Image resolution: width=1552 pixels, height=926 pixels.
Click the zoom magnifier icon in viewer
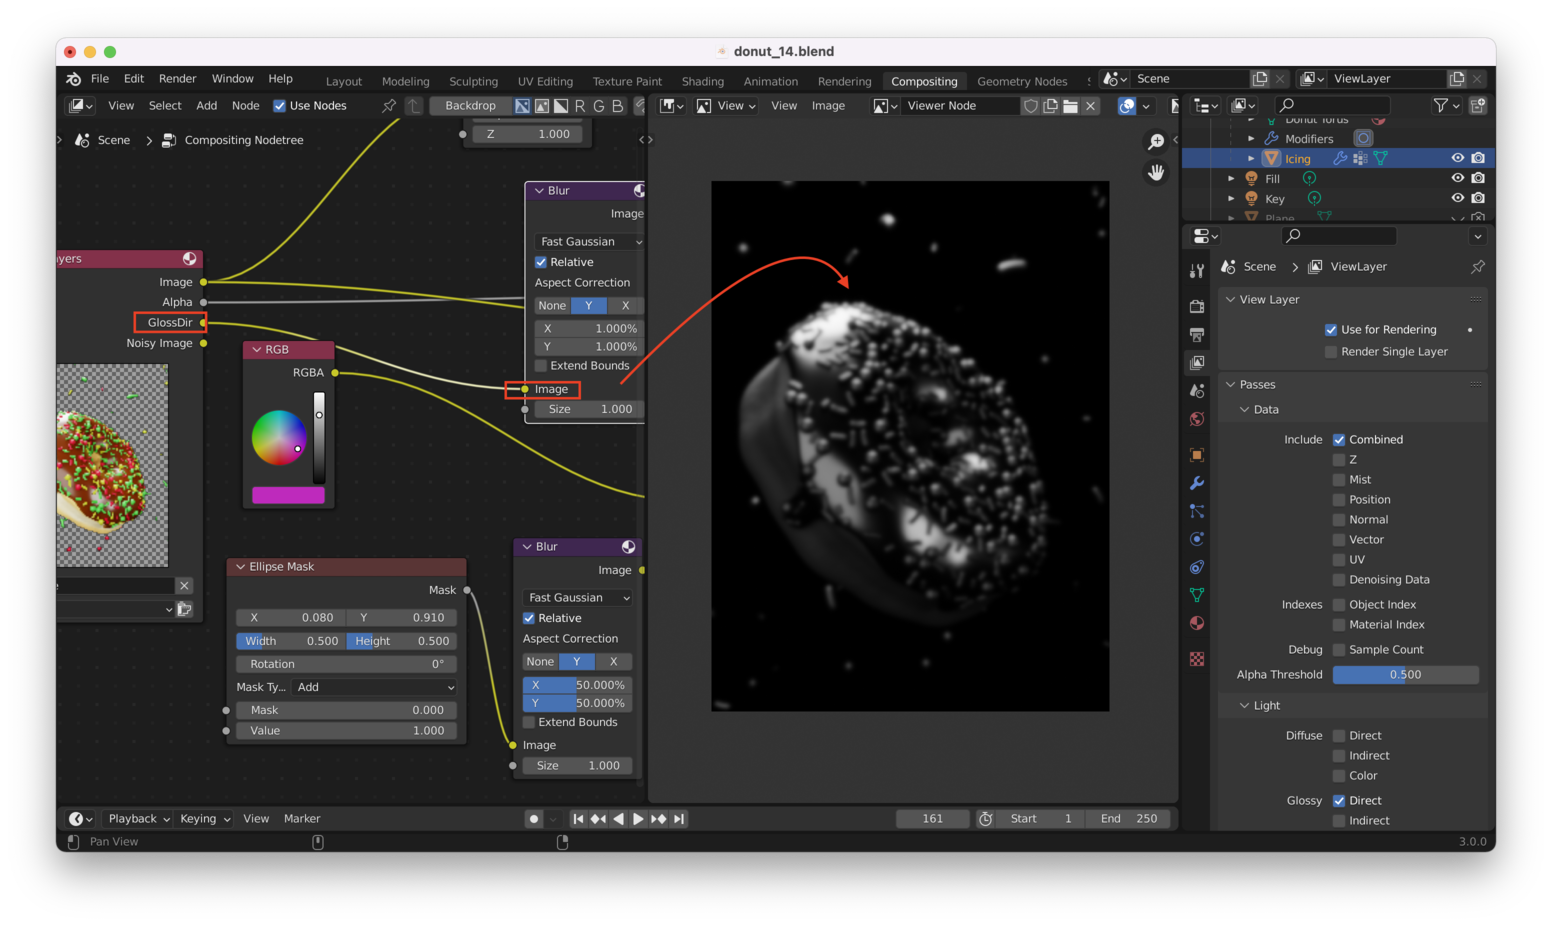(1156, 142)
